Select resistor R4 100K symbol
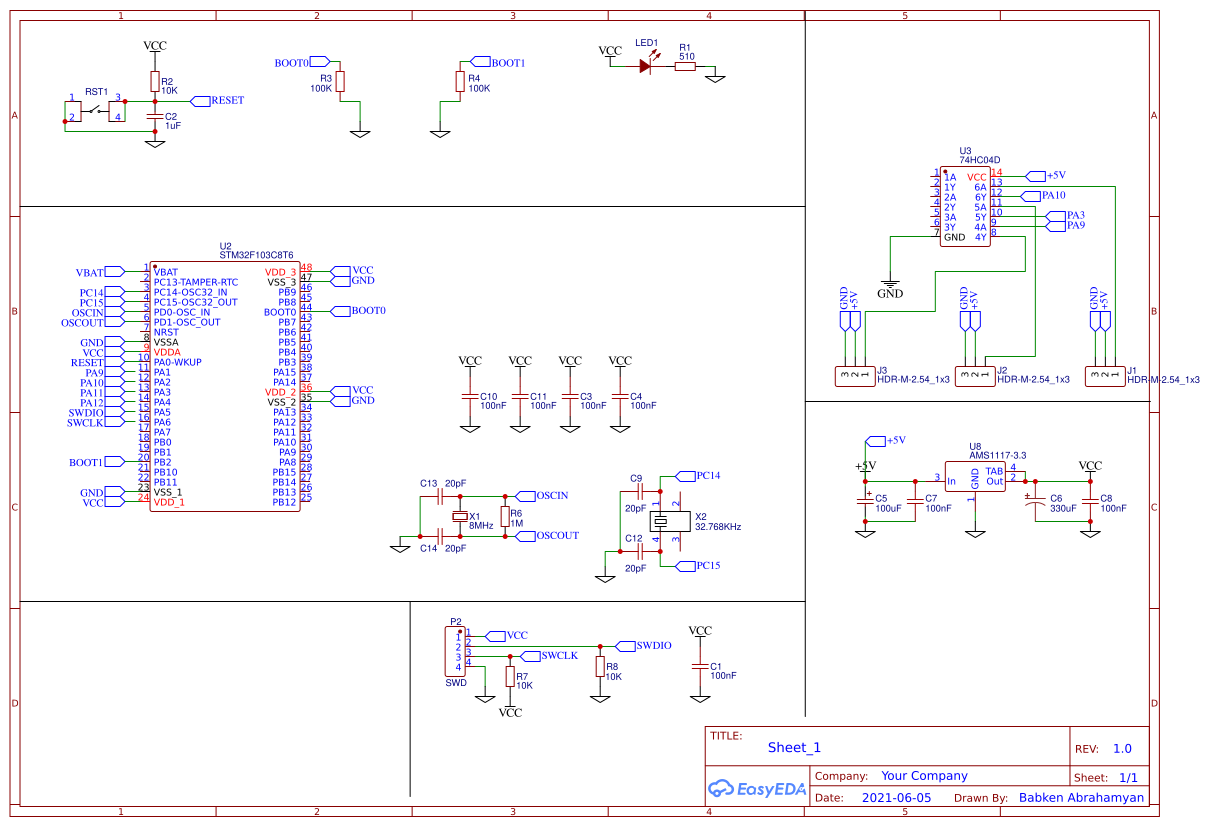Viewport: 1210px width, 827px height. (x=460, y=81)
